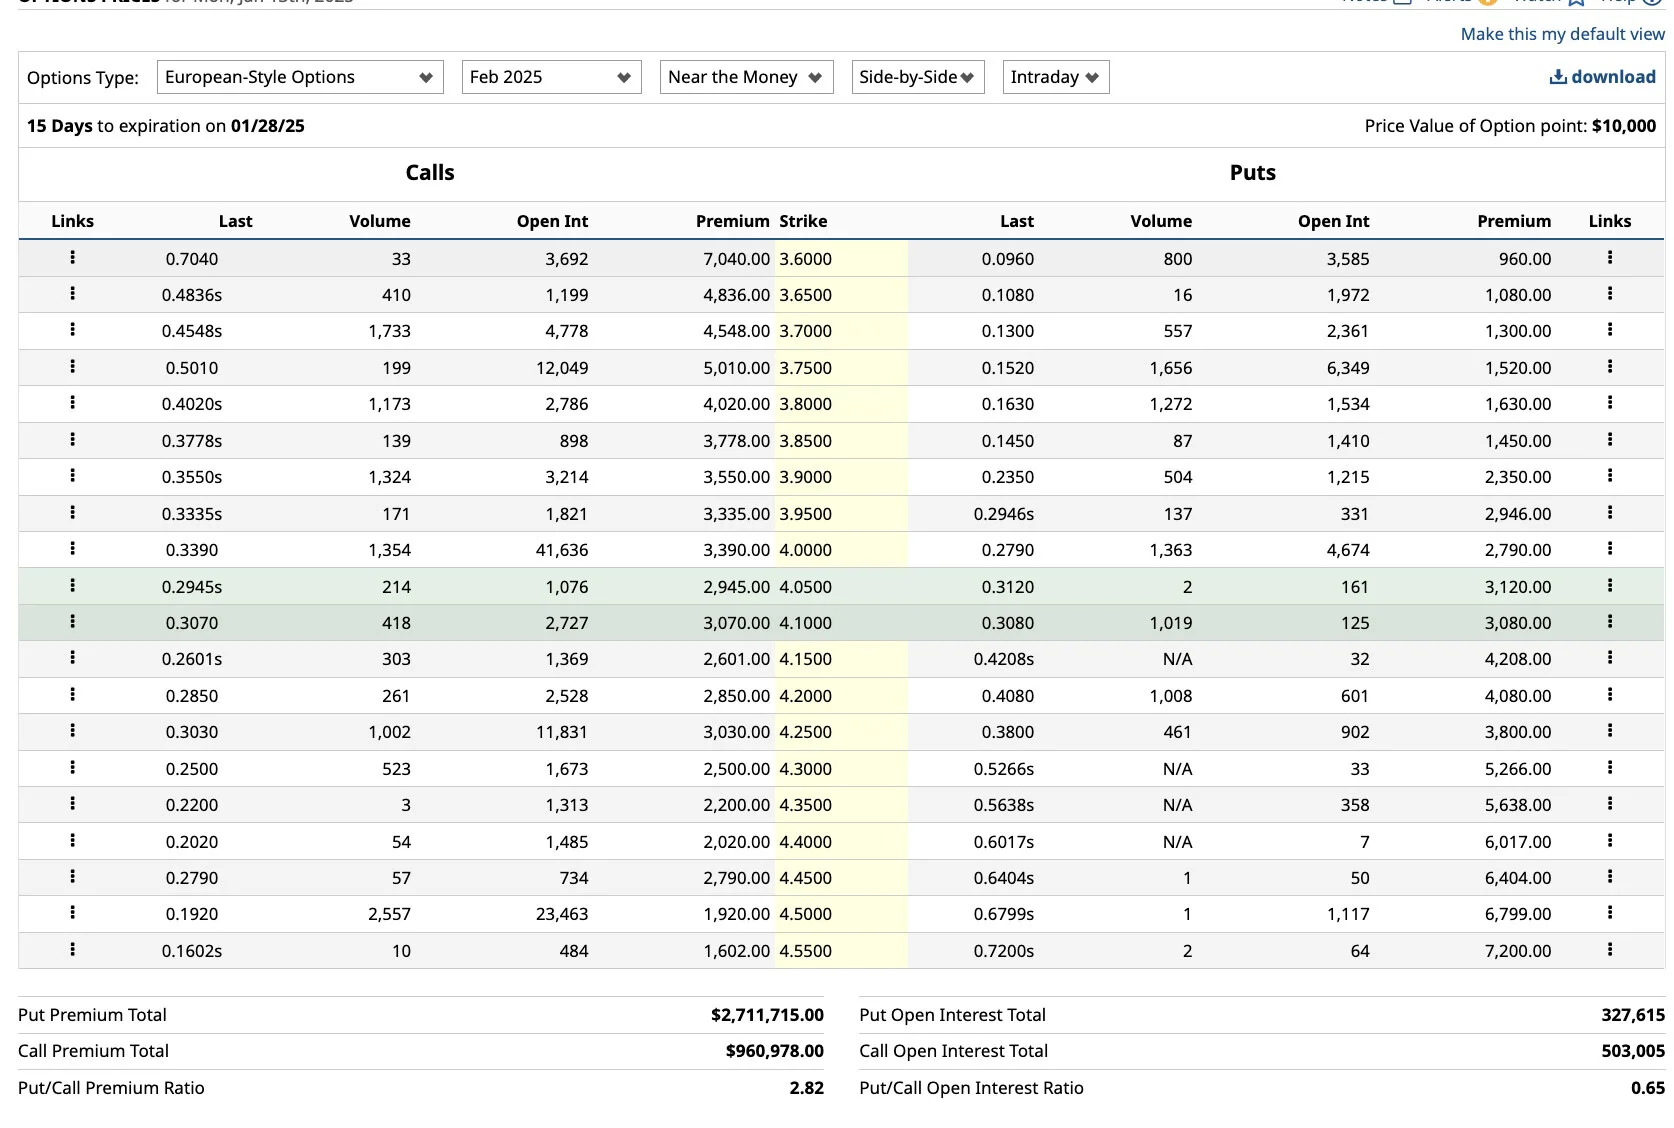Viewport: 1674px width, 1128px height.
Task: Click the Put/Call Open Interest Ratio 0.65
Action: pyautogui.click(x=1648, y=1088)
